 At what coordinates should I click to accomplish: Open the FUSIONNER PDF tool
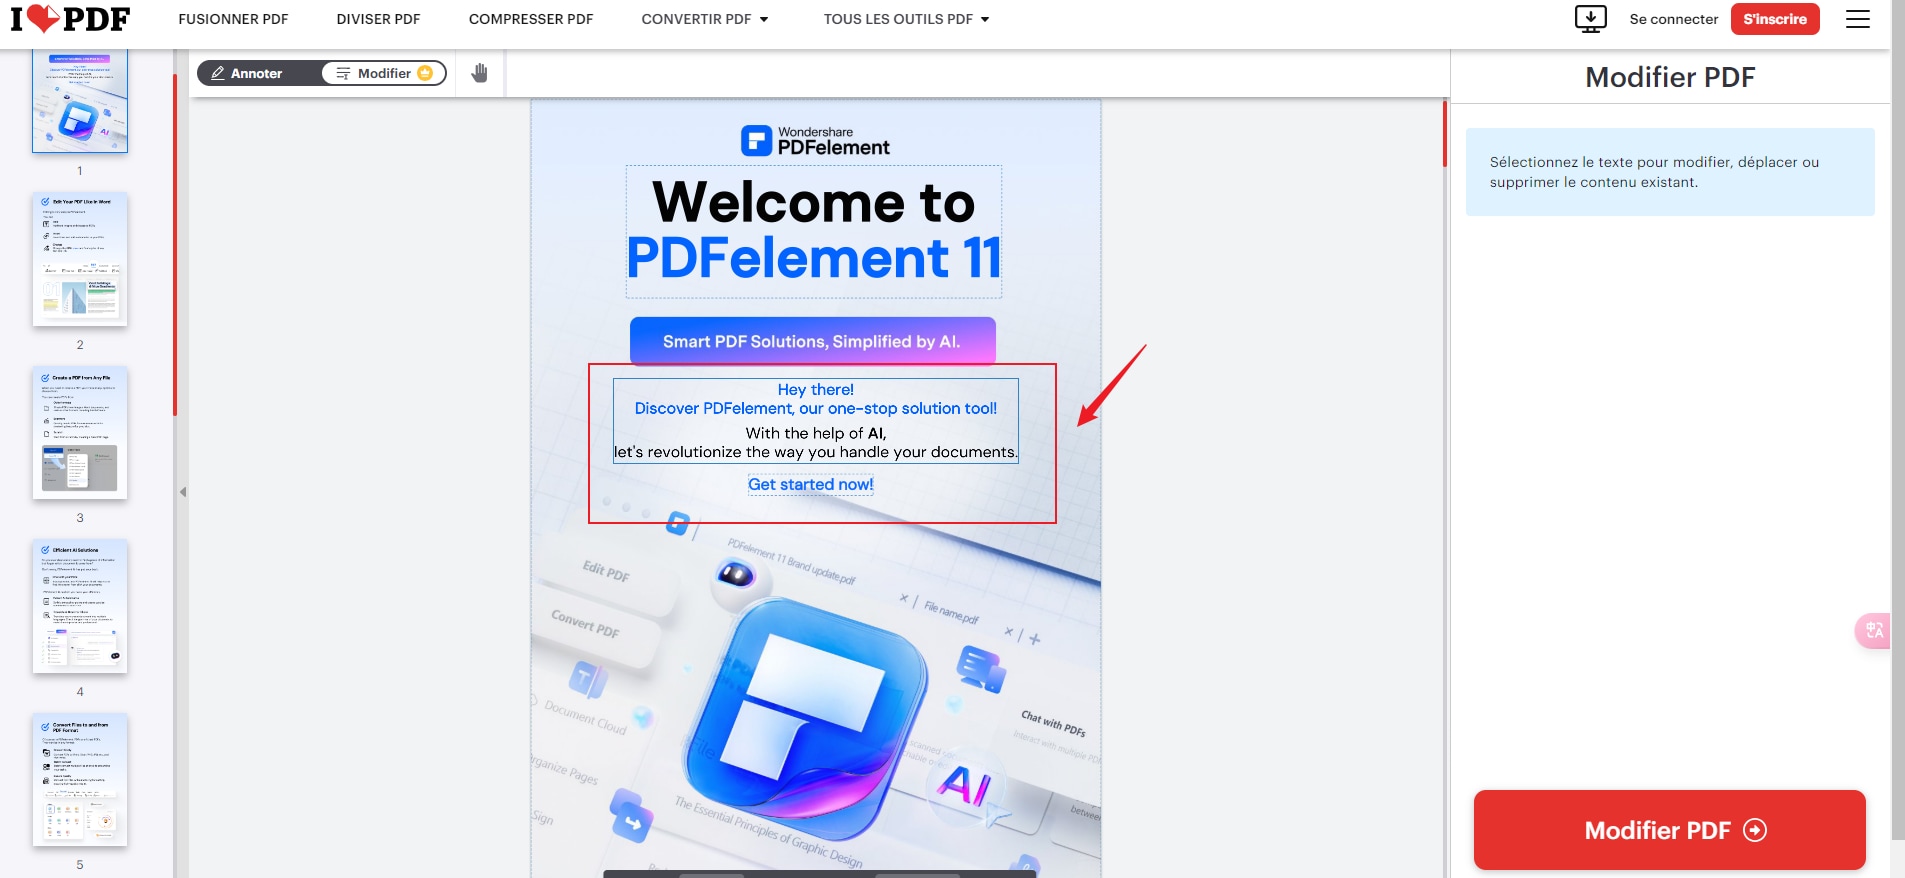click(x=233, y=19)
